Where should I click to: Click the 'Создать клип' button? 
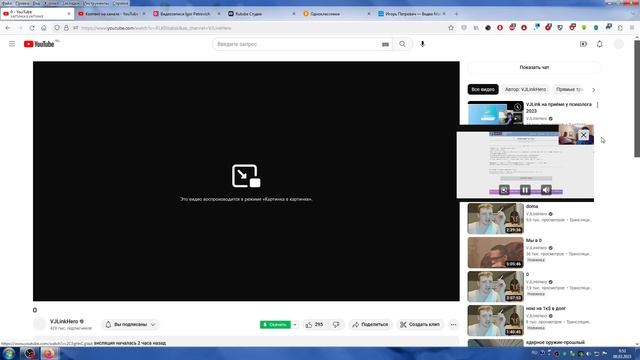click(420, 324)
